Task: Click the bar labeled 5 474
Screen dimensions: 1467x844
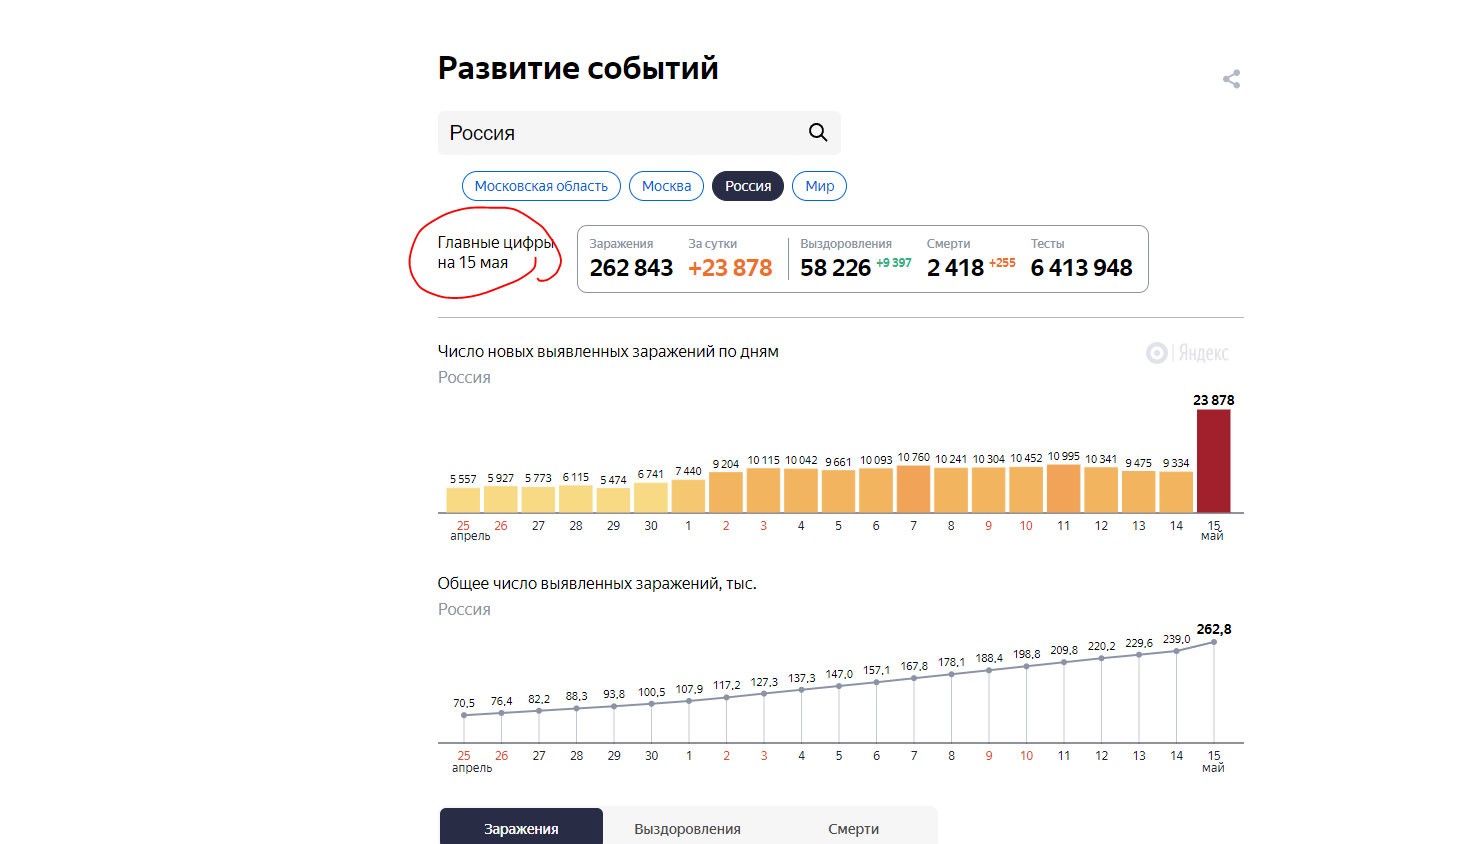Action: tap(613, 500)
